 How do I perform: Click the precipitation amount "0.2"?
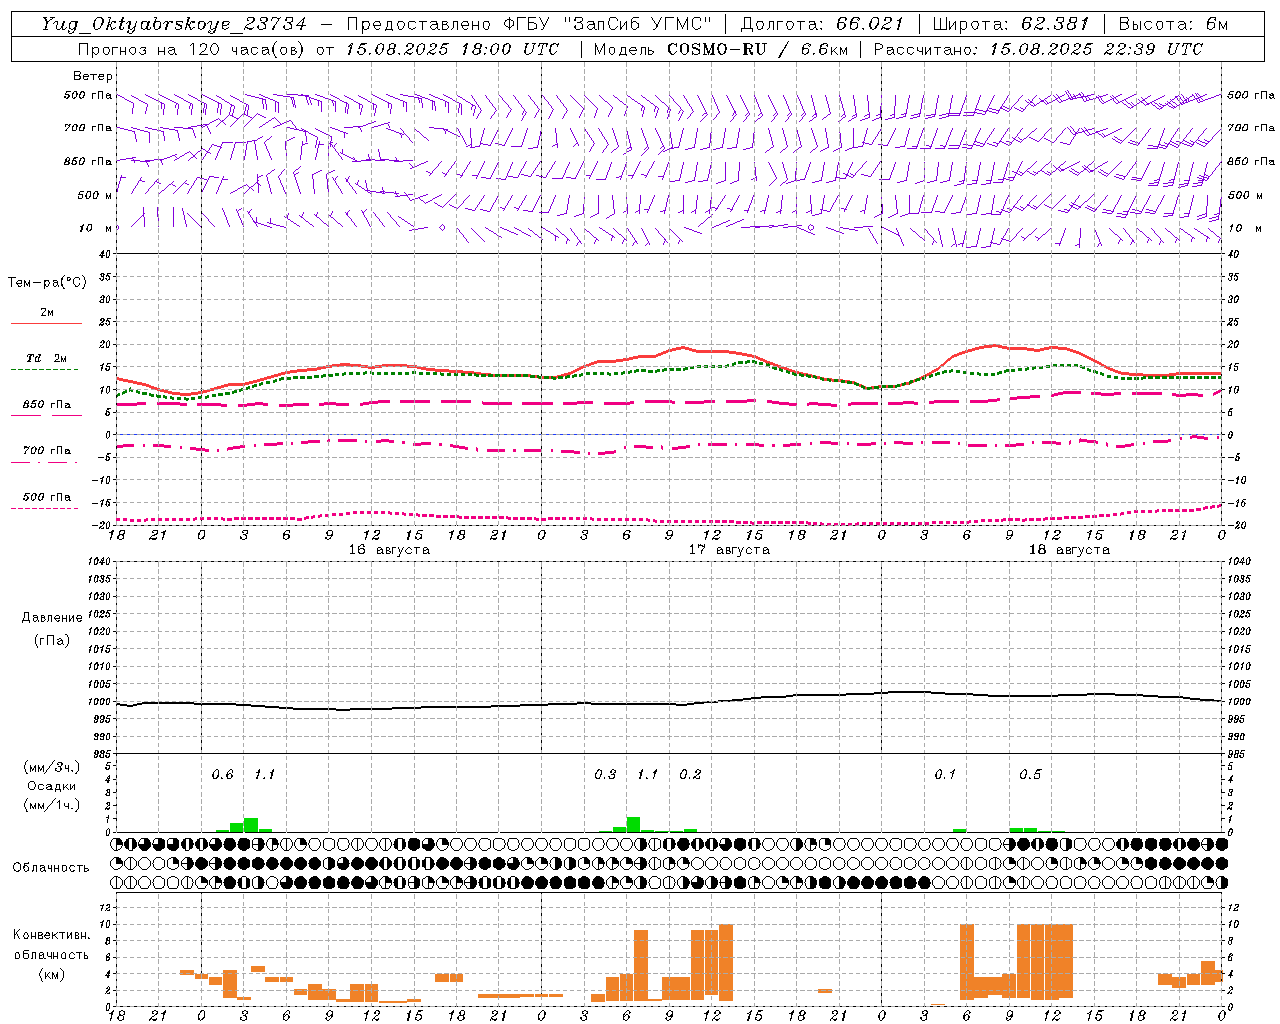[x=690, y=775]
